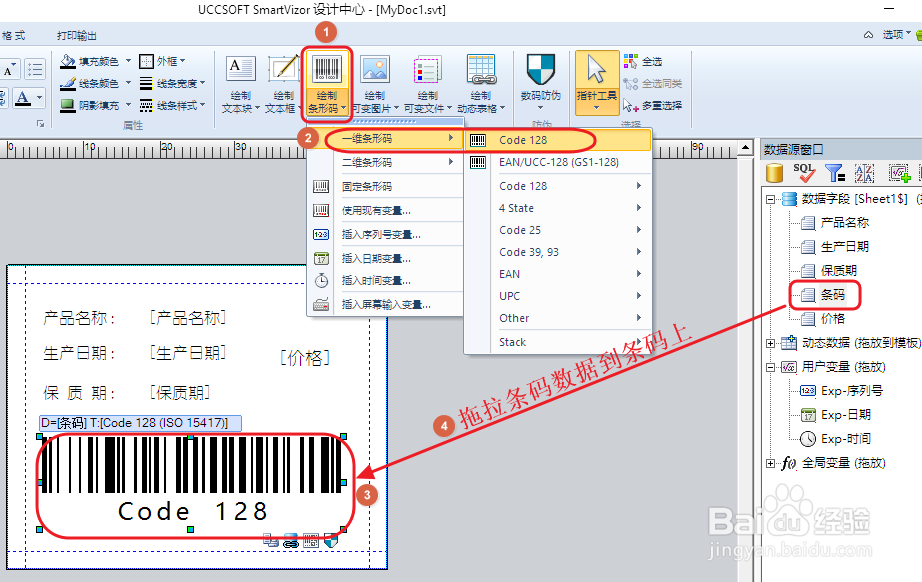
Task: Expand the Dynamic Data (动态数据) tree node
Action: (770, 343)
